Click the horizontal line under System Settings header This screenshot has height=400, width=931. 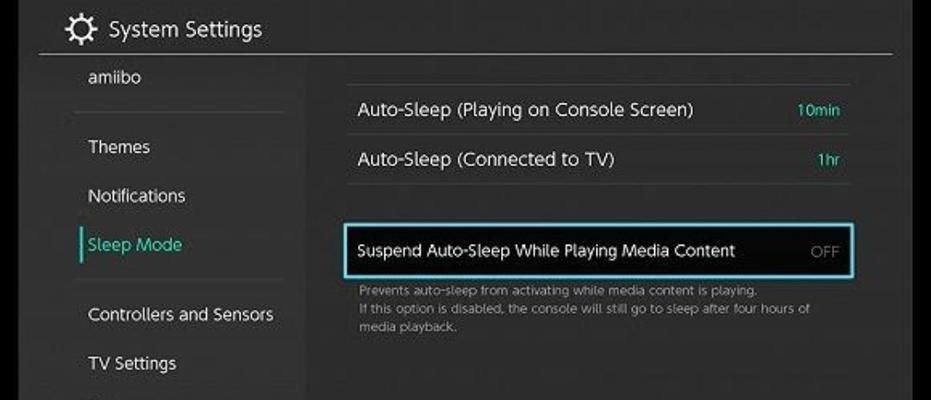point(466,55)
